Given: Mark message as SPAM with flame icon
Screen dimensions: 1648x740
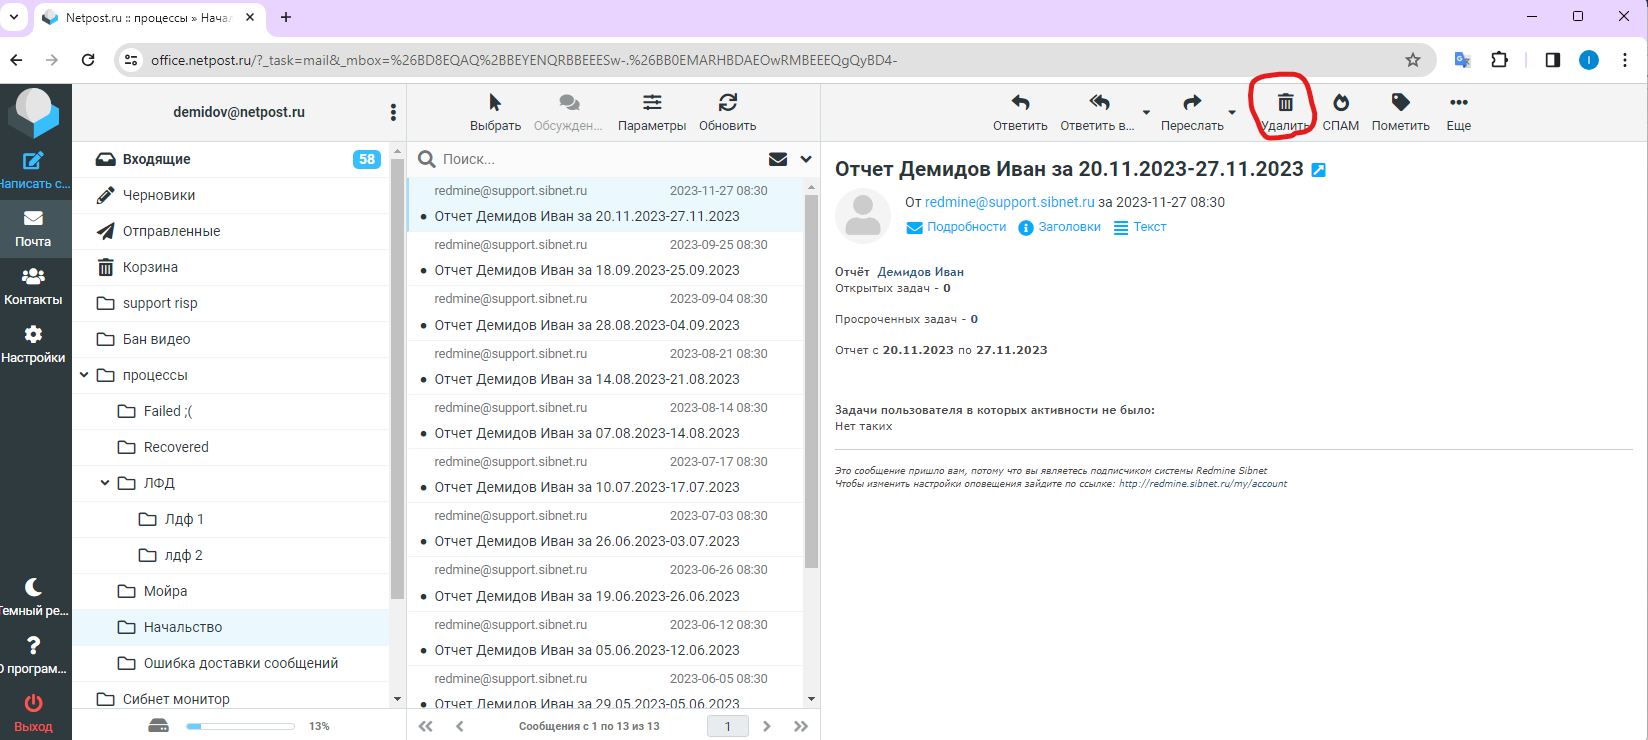Looking at the screenshot, I should click(1340, 103).
